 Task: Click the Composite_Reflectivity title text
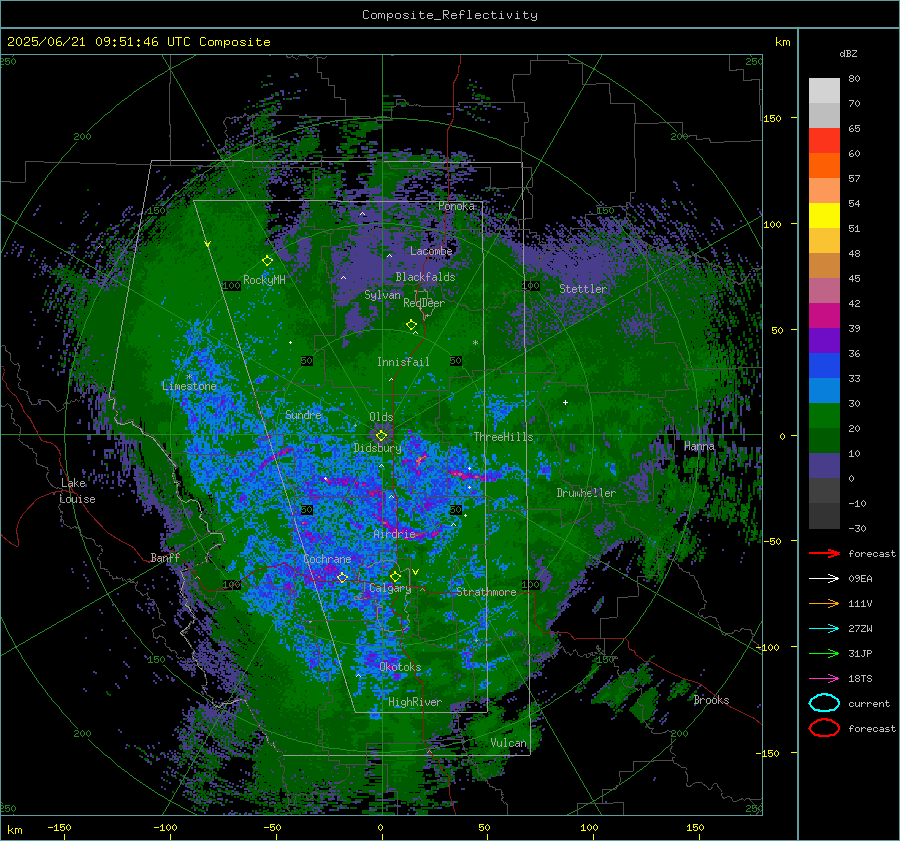[x=450, y=15]
